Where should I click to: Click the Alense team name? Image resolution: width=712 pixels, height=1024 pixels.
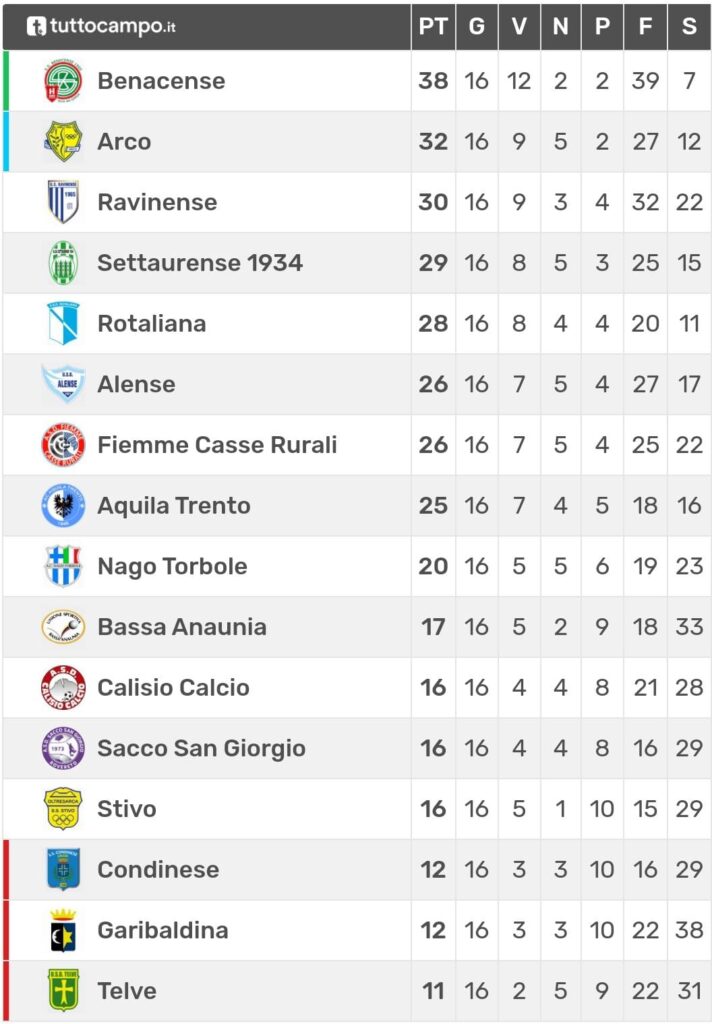(x=136, y=384)
